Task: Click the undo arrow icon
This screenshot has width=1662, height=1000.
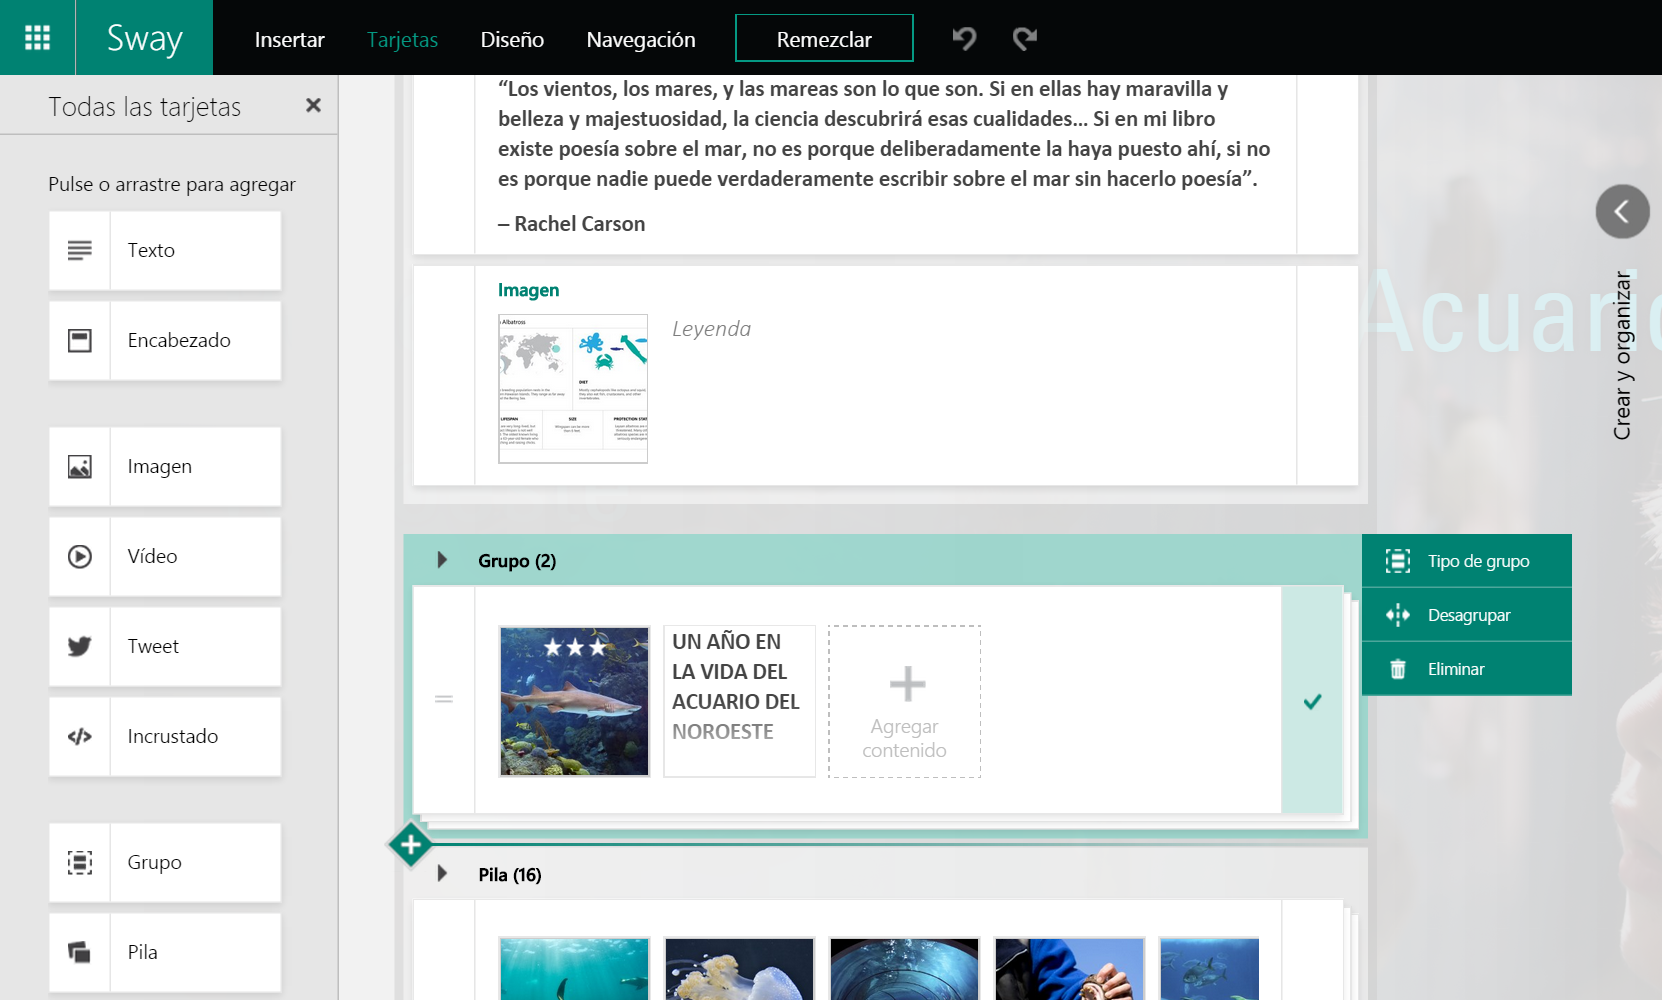Action: tap(964, 39)
